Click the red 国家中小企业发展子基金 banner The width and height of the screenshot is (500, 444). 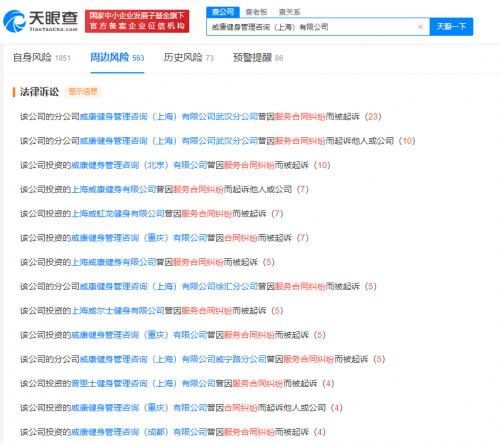click(x=137, y=21)
